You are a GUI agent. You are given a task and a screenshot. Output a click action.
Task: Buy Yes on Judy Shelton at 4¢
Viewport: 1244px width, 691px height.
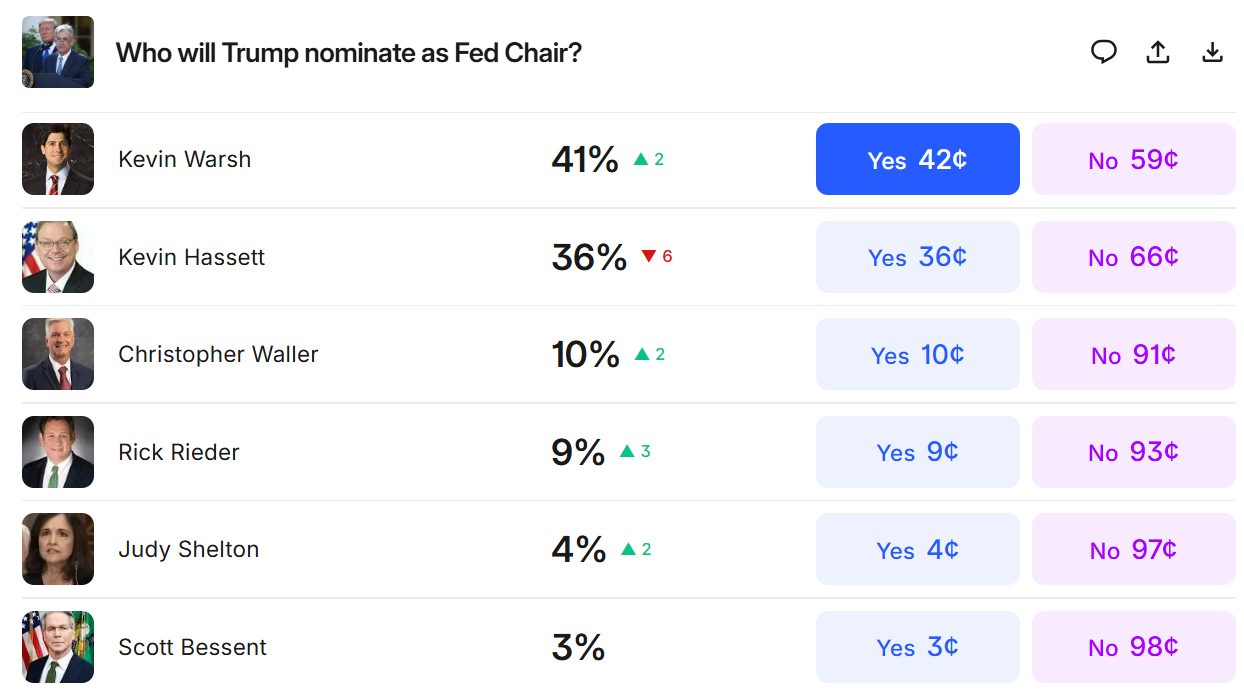click(917, 548)
